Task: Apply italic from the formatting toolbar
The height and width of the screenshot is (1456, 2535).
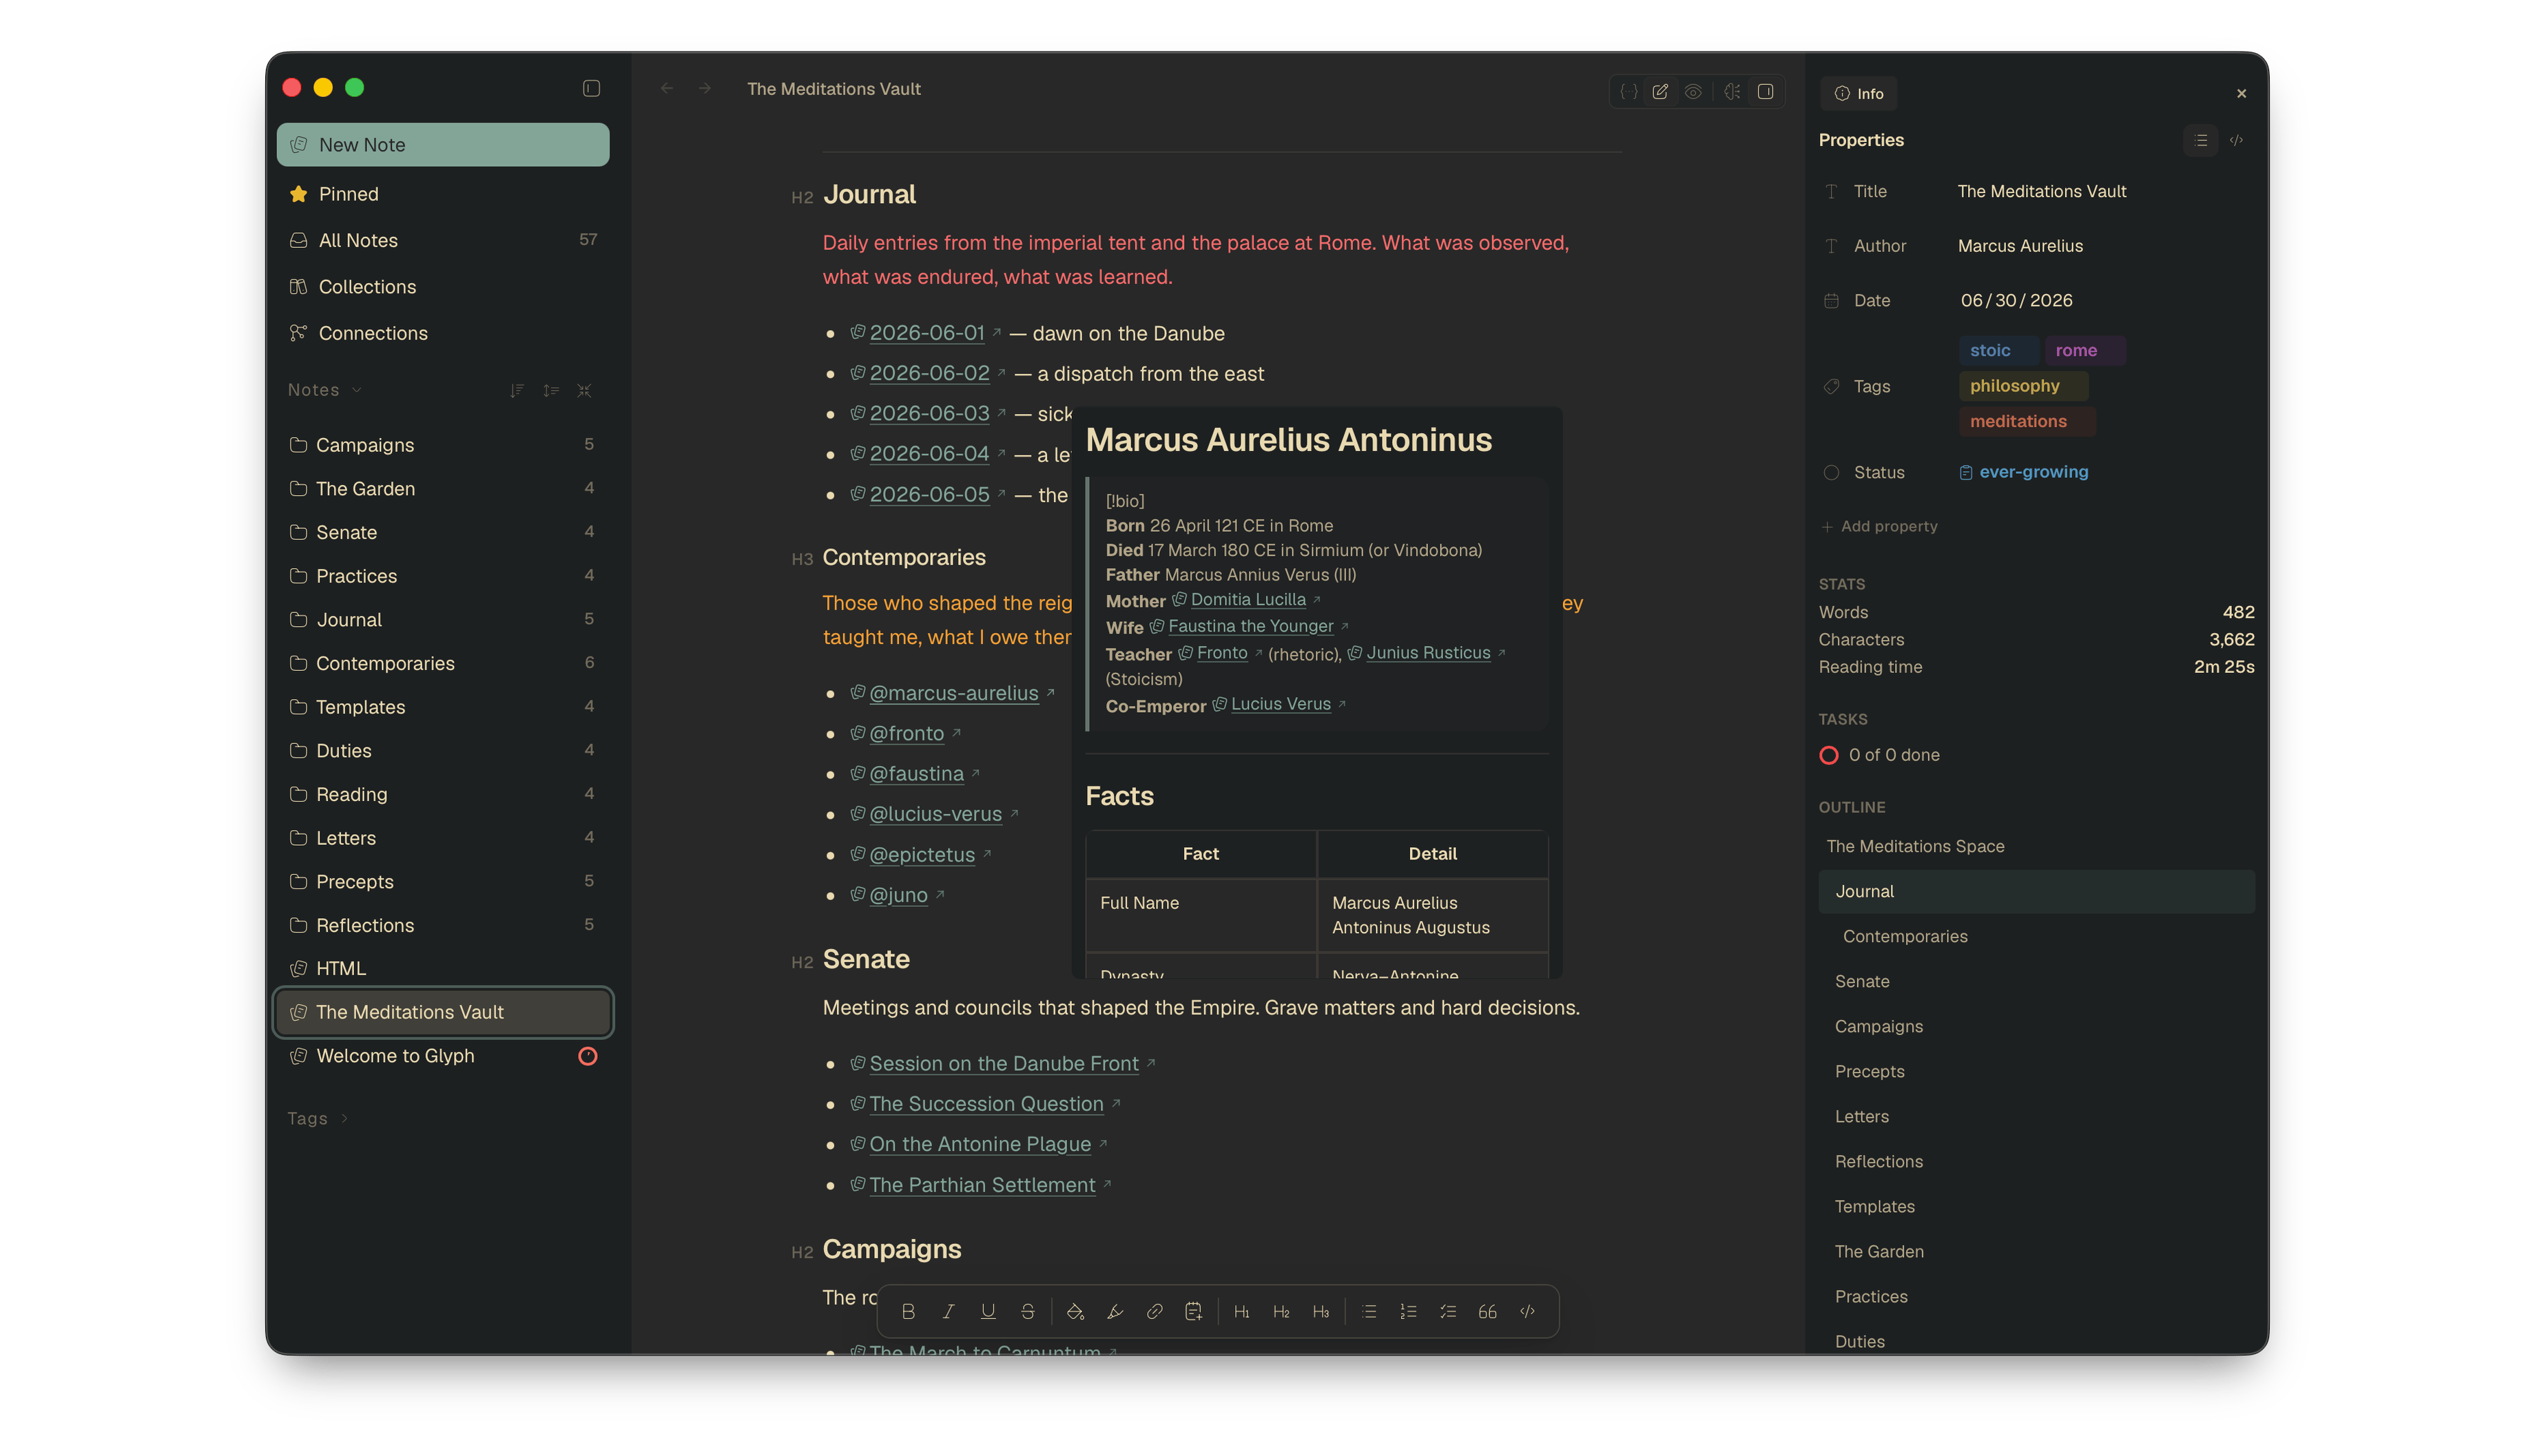Action: (948, 1311)
